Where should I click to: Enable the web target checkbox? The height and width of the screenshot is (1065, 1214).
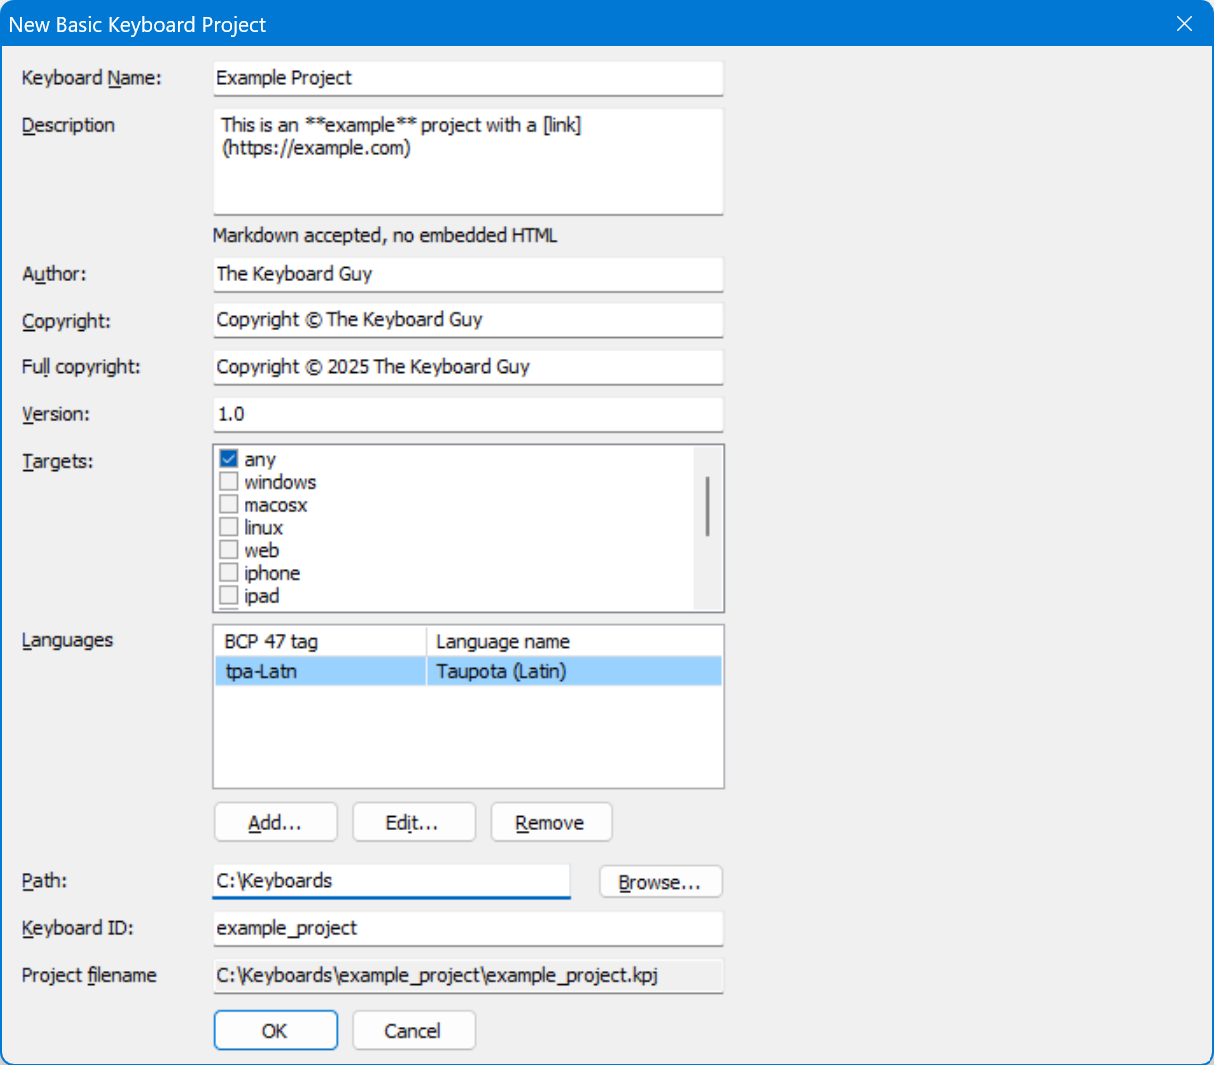coord(229,550)
